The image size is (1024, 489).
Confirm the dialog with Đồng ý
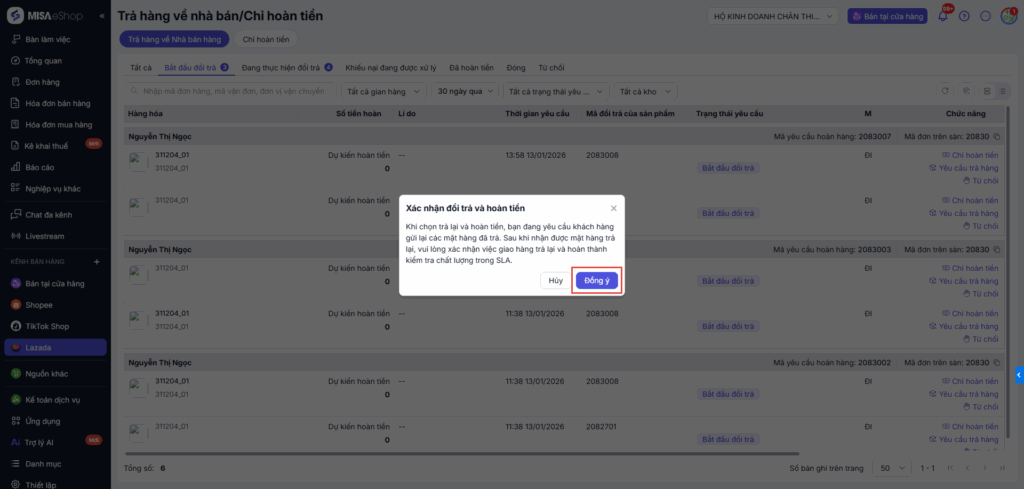tap(596, 281)
